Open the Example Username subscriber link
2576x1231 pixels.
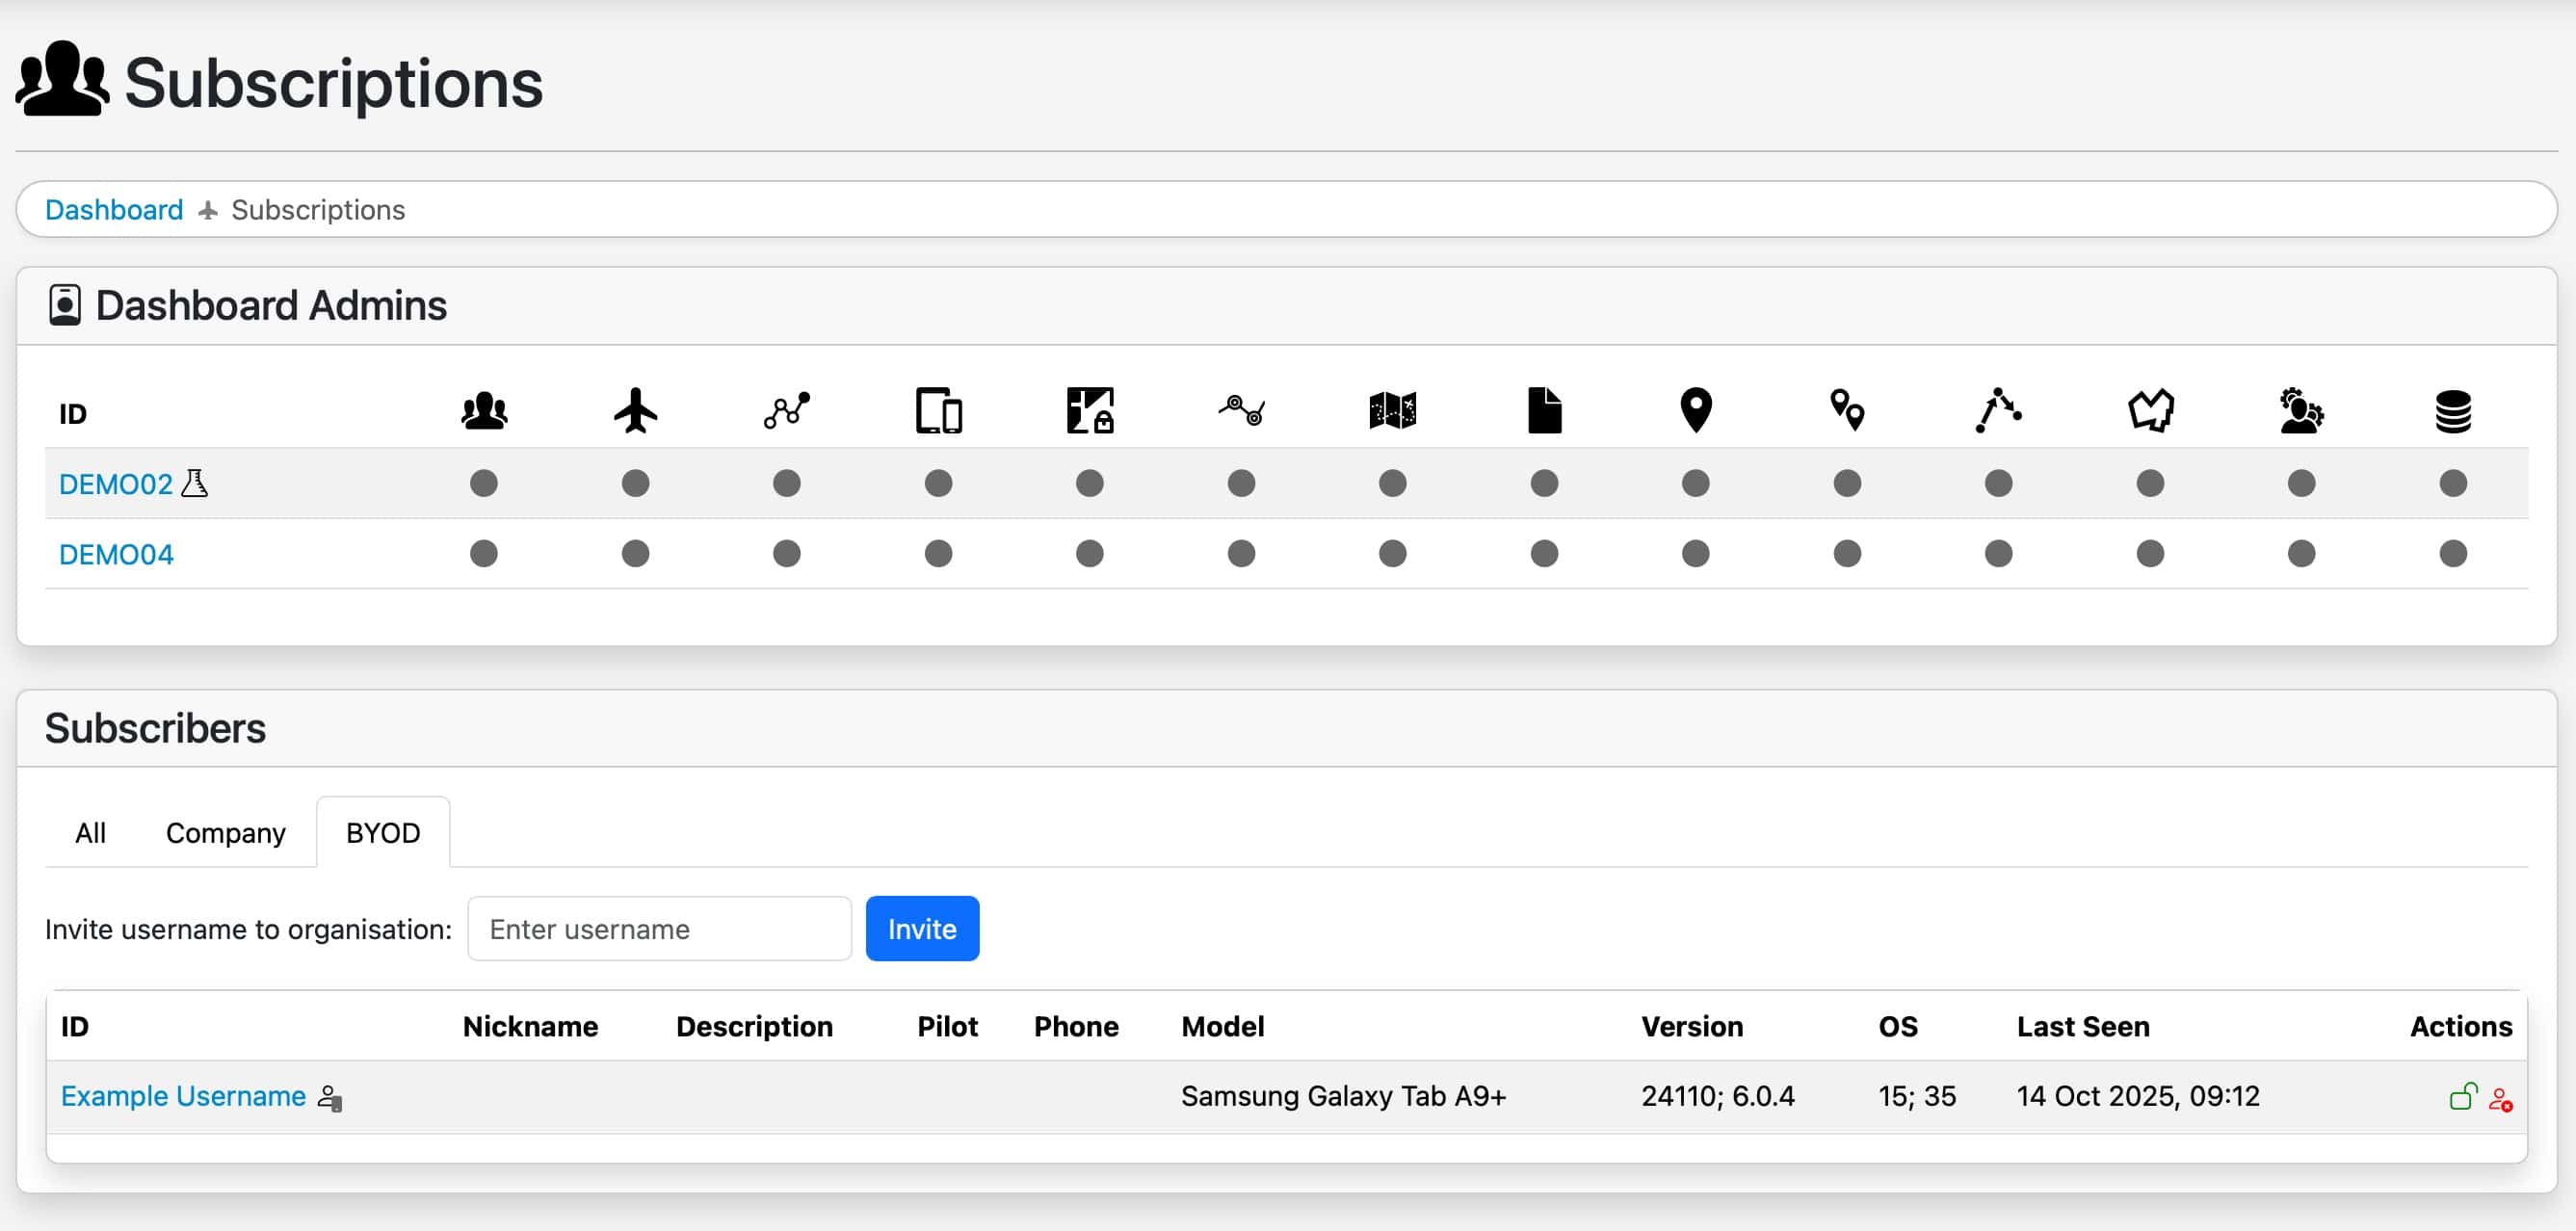pyautogui.click(x=183, y=1096)
